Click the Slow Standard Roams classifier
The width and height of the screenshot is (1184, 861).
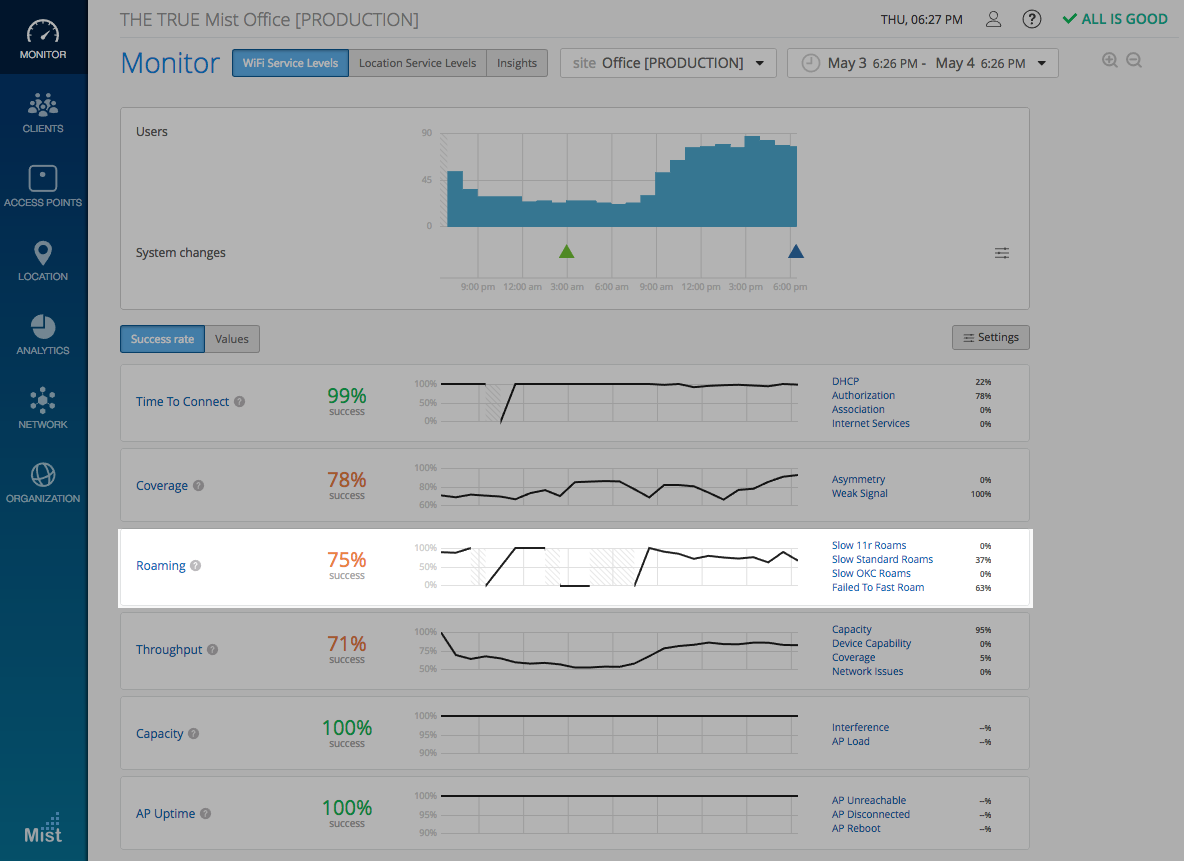click(x=882, y=560)
